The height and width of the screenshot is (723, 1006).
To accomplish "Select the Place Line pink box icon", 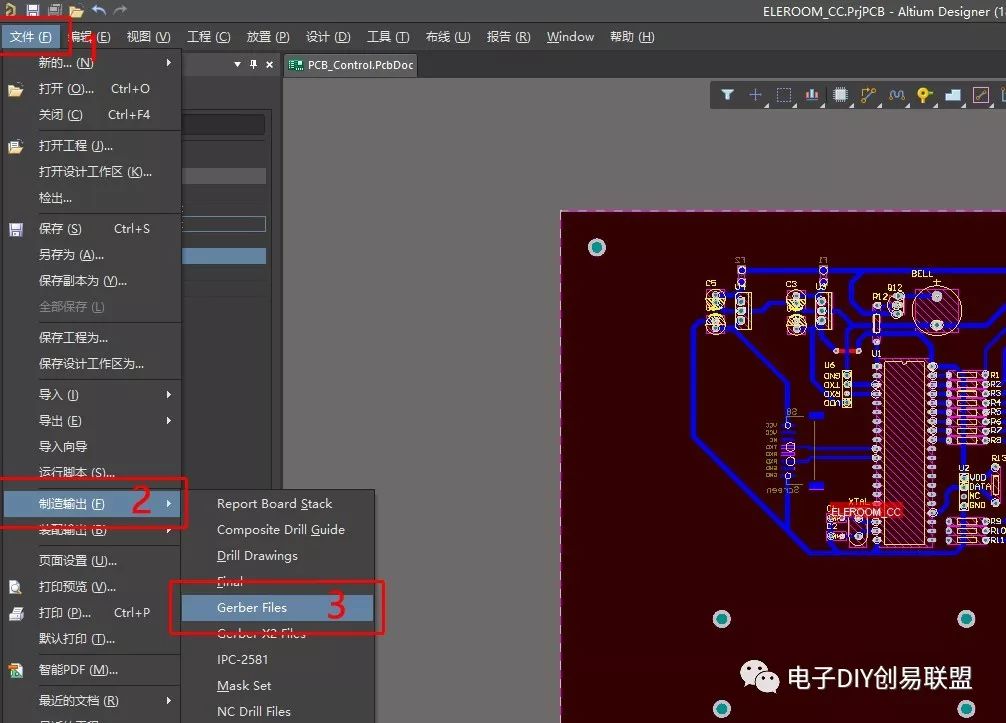I will [x=981, y=95].
